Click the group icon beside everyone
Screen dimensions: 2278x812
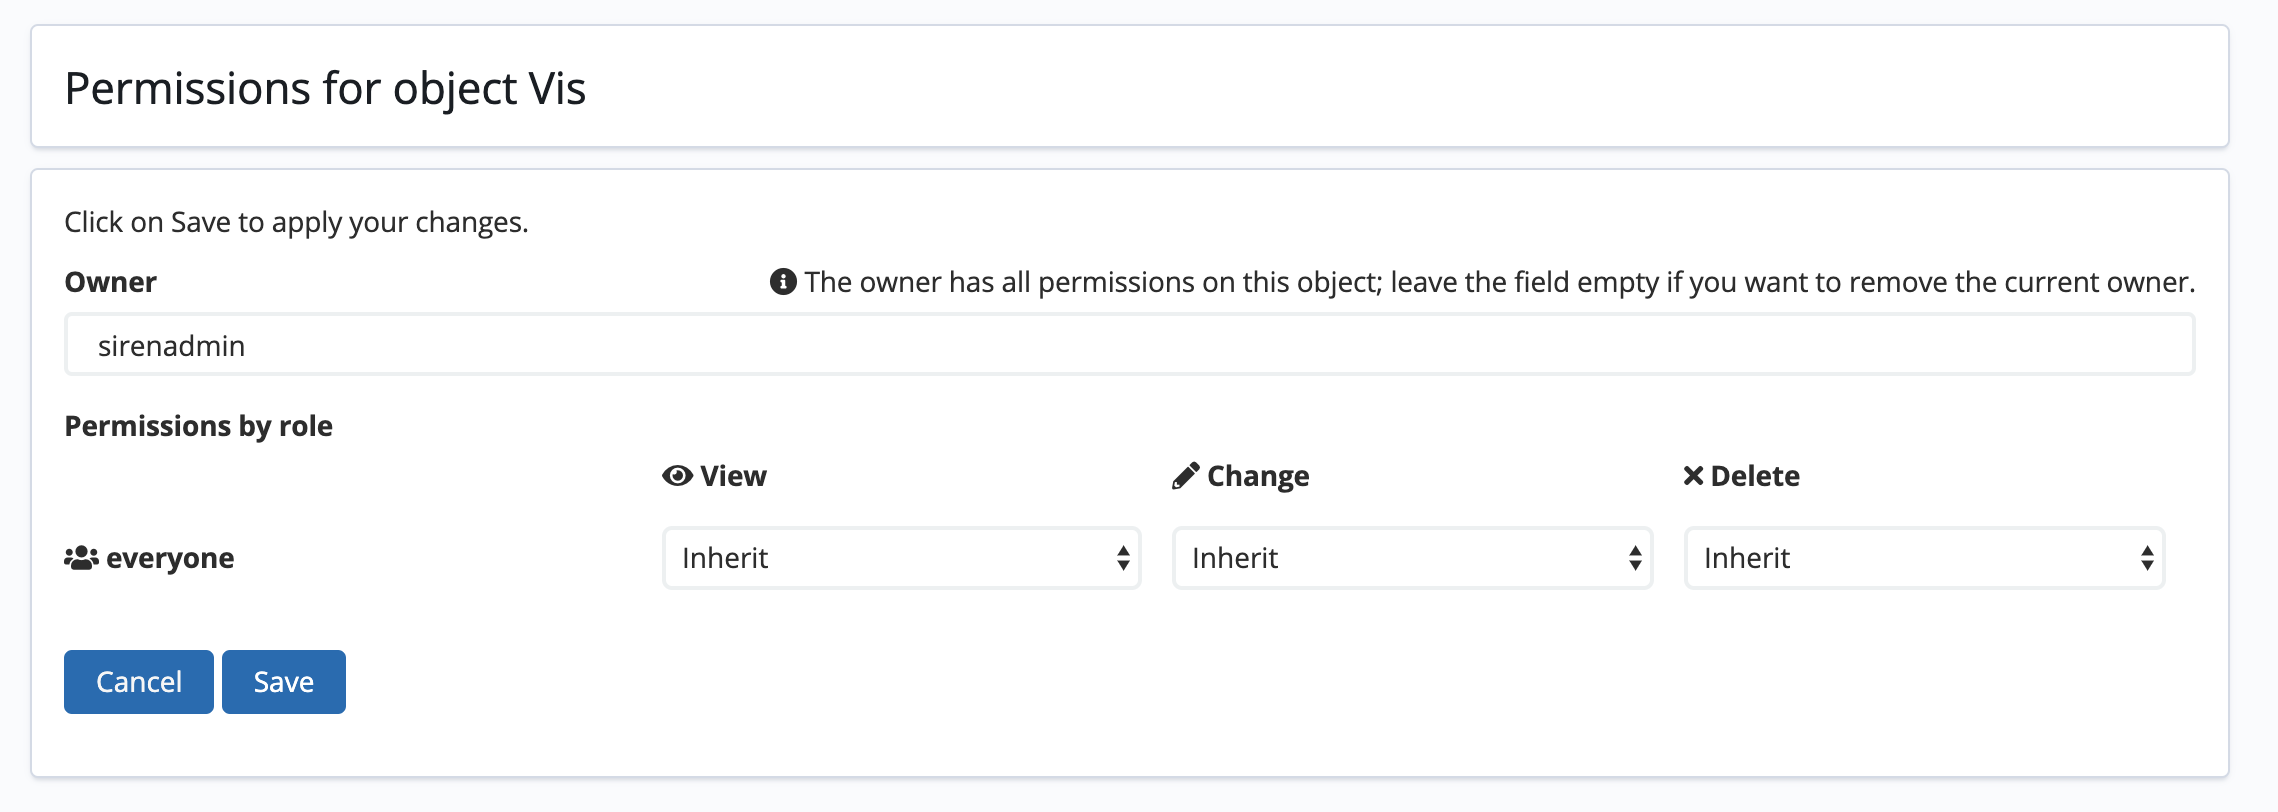coord(80,557)
